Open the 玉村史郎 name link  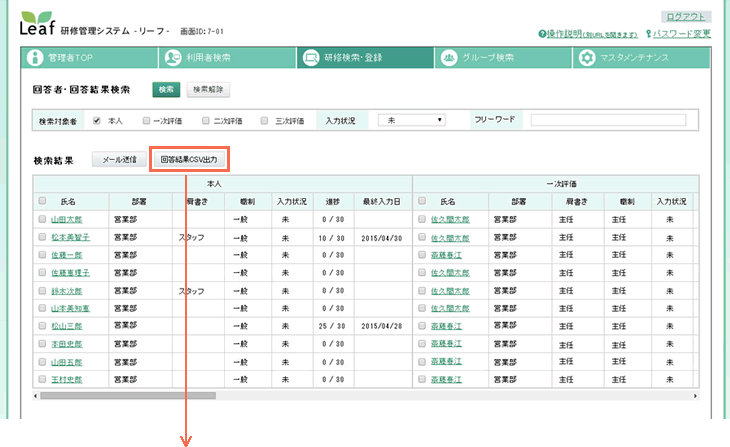pyautogui.click(x=67, y=379)
